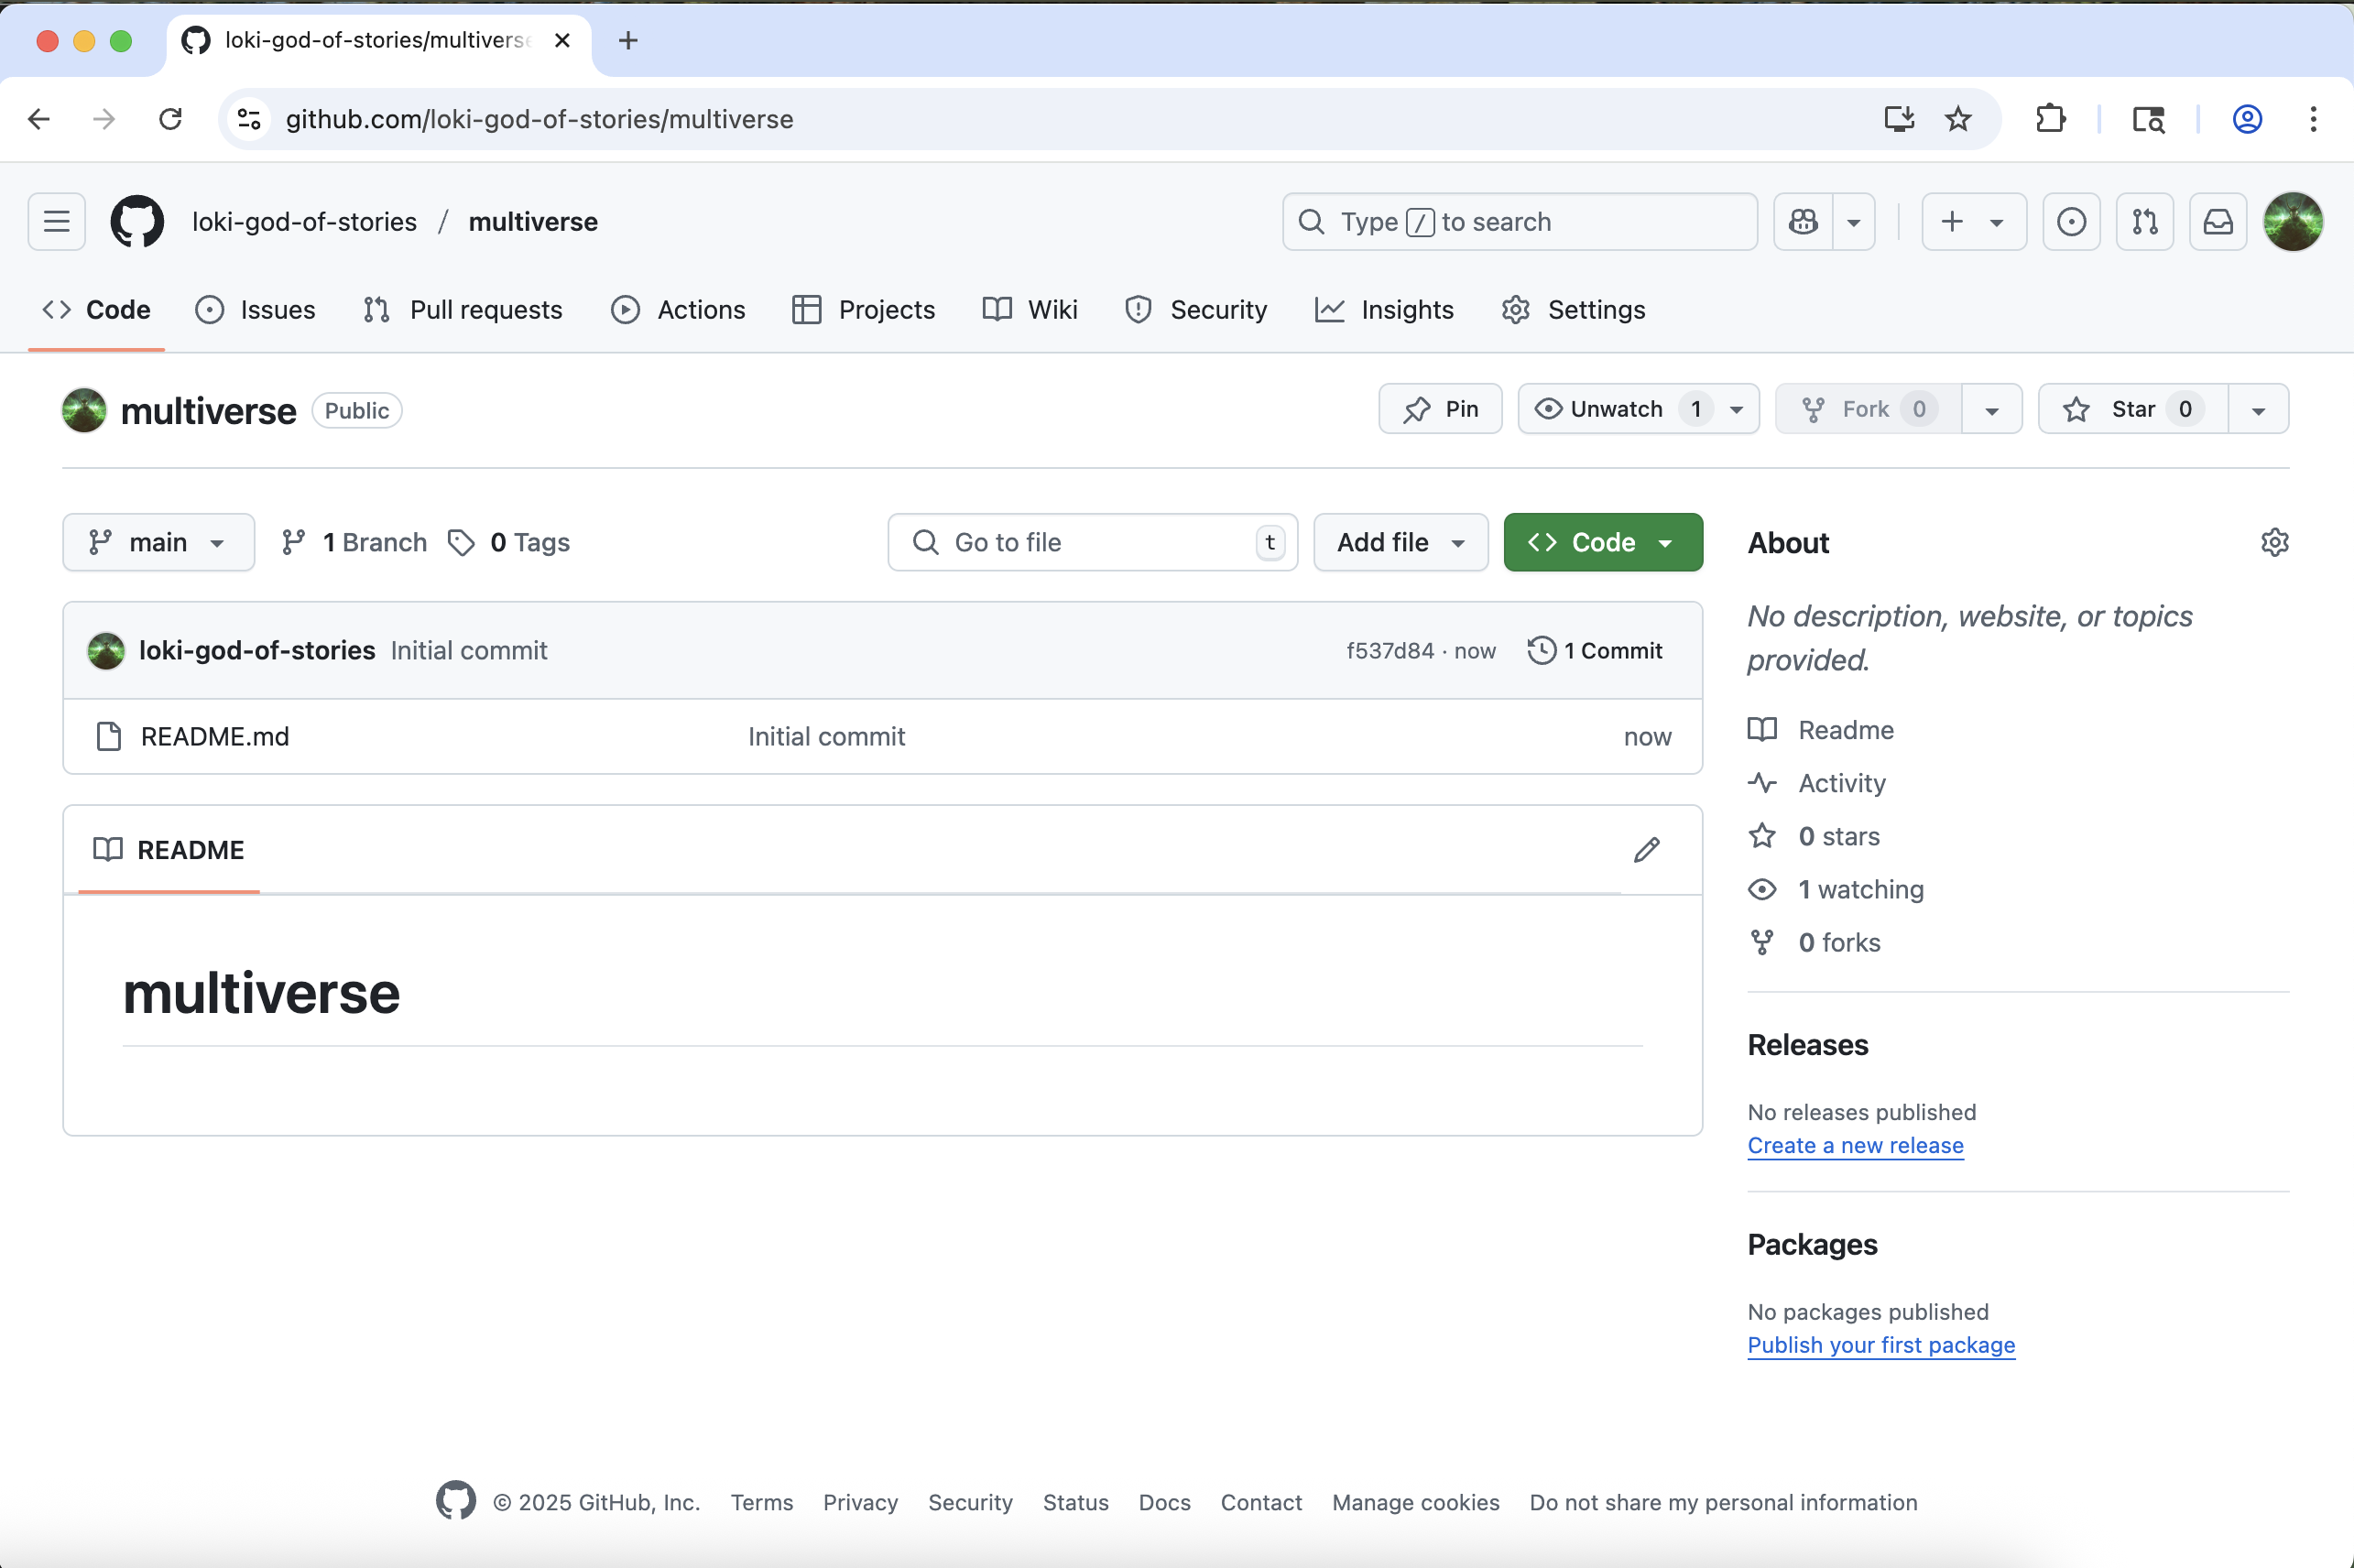
Task: Bookmark page with Chrome star icon
Action: pyautogui.click(x=1957, y=120)
